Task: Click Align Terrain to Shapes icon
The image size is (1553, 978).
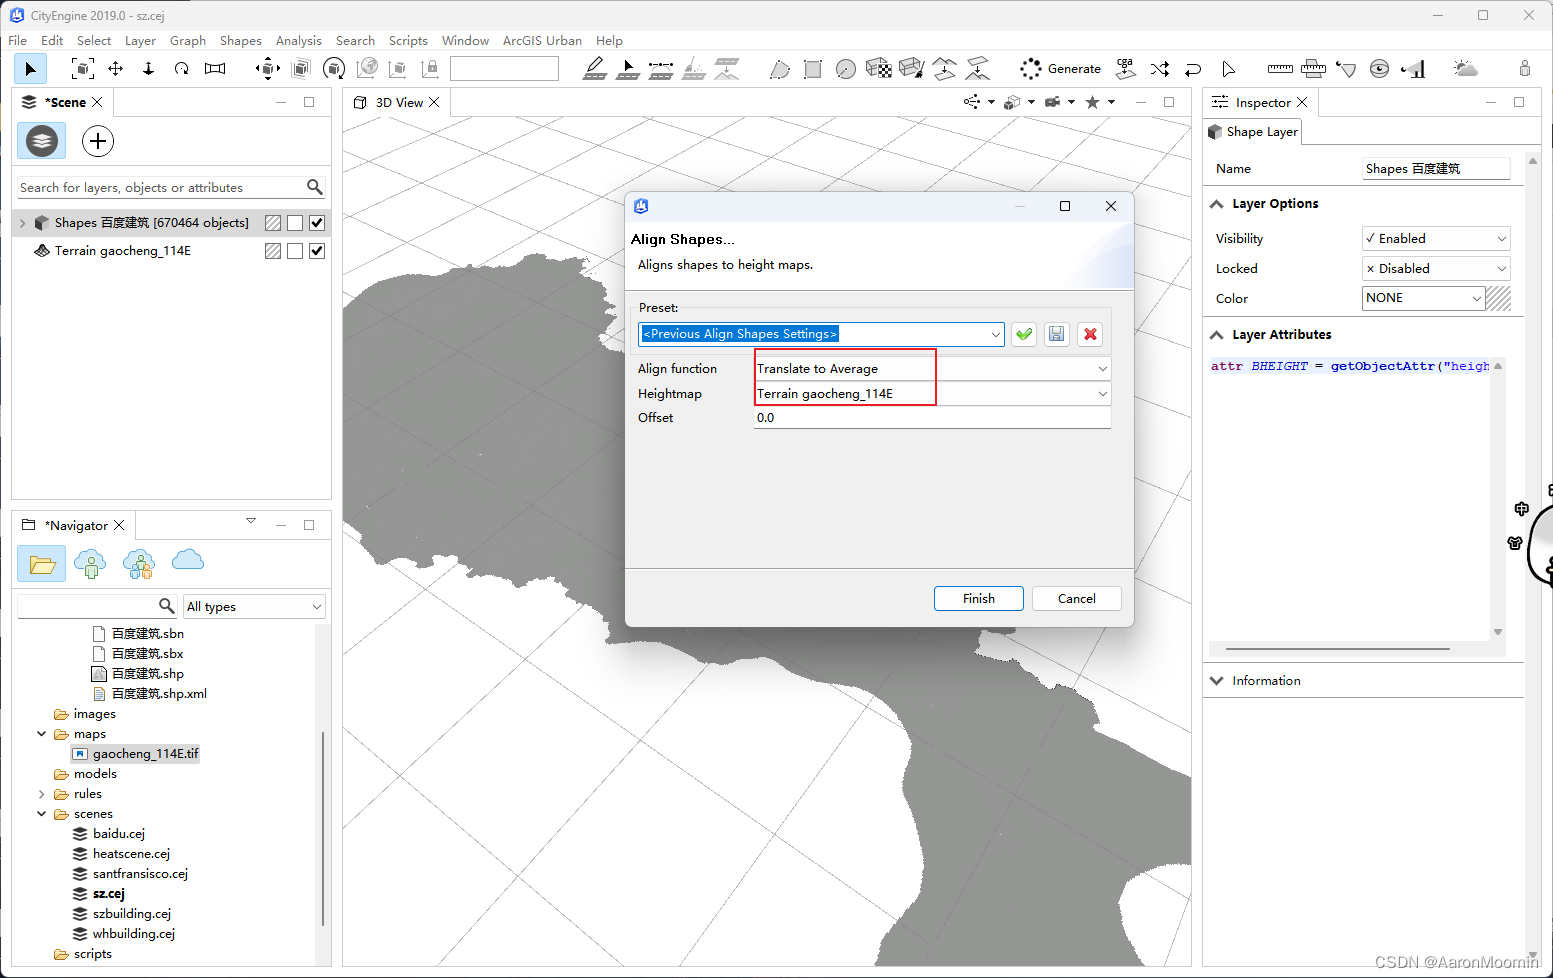Action: [945, 68]
